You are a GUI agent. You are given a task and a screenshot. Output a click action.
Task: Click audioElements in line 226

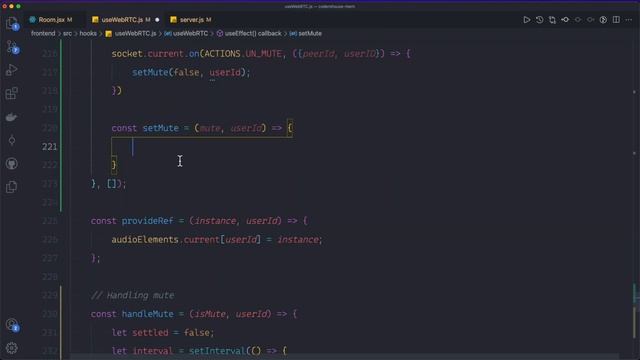tap(145, 240)
